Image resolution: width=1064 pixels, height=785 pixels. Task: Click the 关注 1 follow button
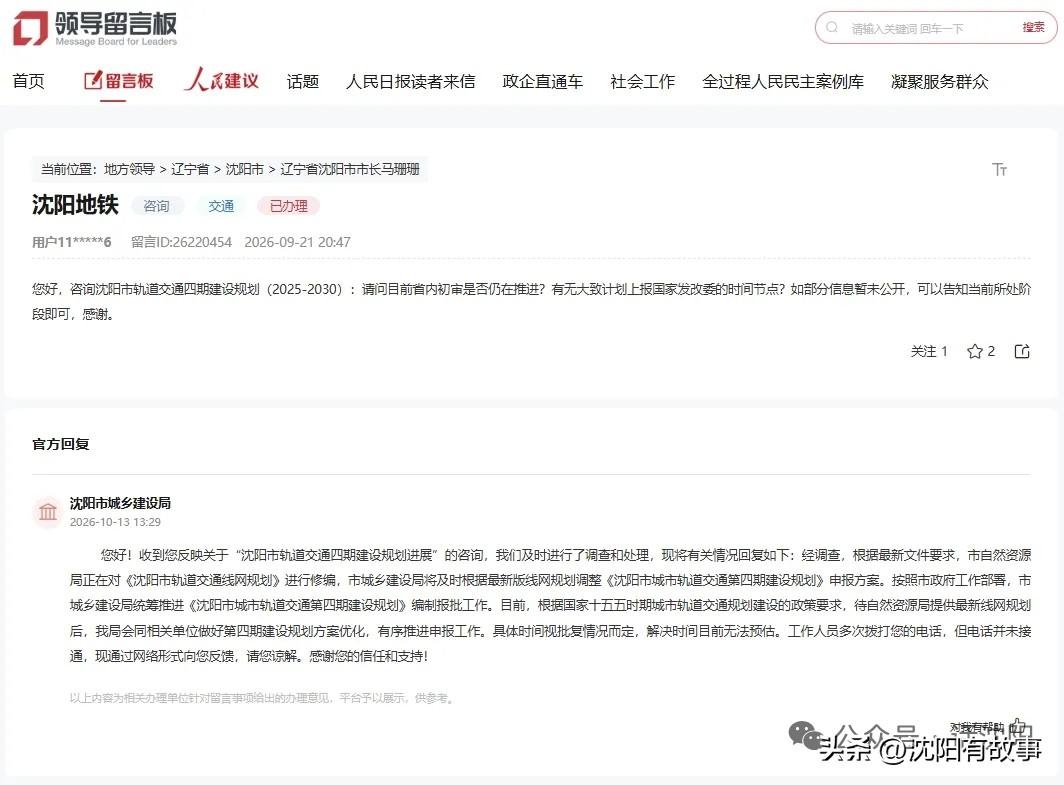tap(928, 351)
